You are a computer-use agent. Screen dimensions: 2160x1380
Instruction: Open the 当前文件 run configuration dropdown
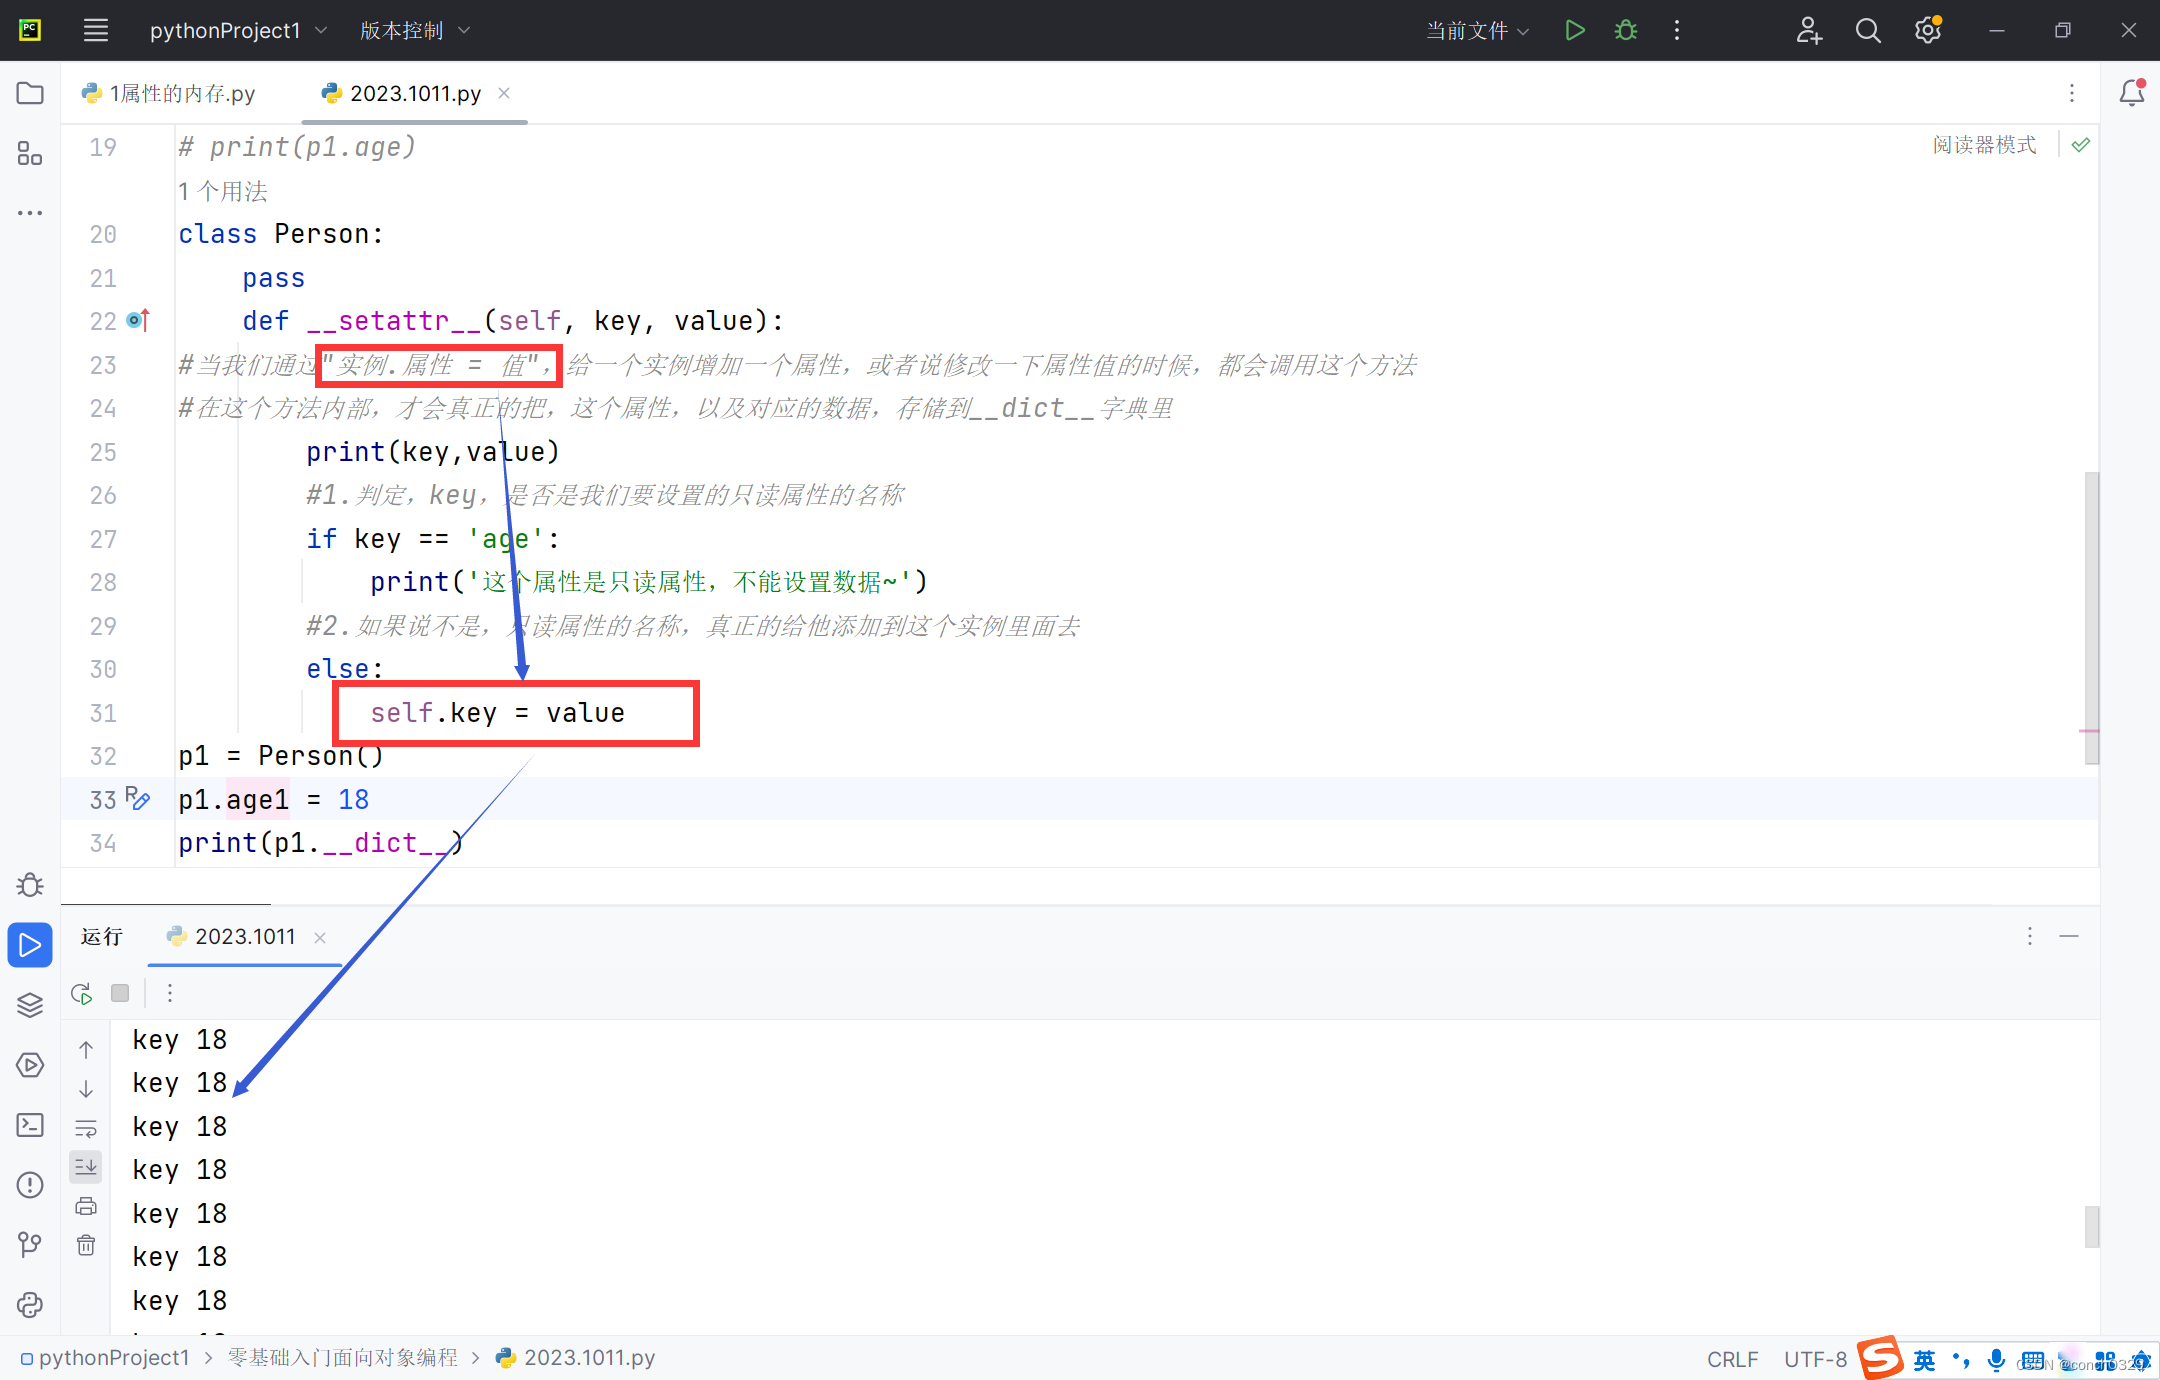[x=1477, y=30]
